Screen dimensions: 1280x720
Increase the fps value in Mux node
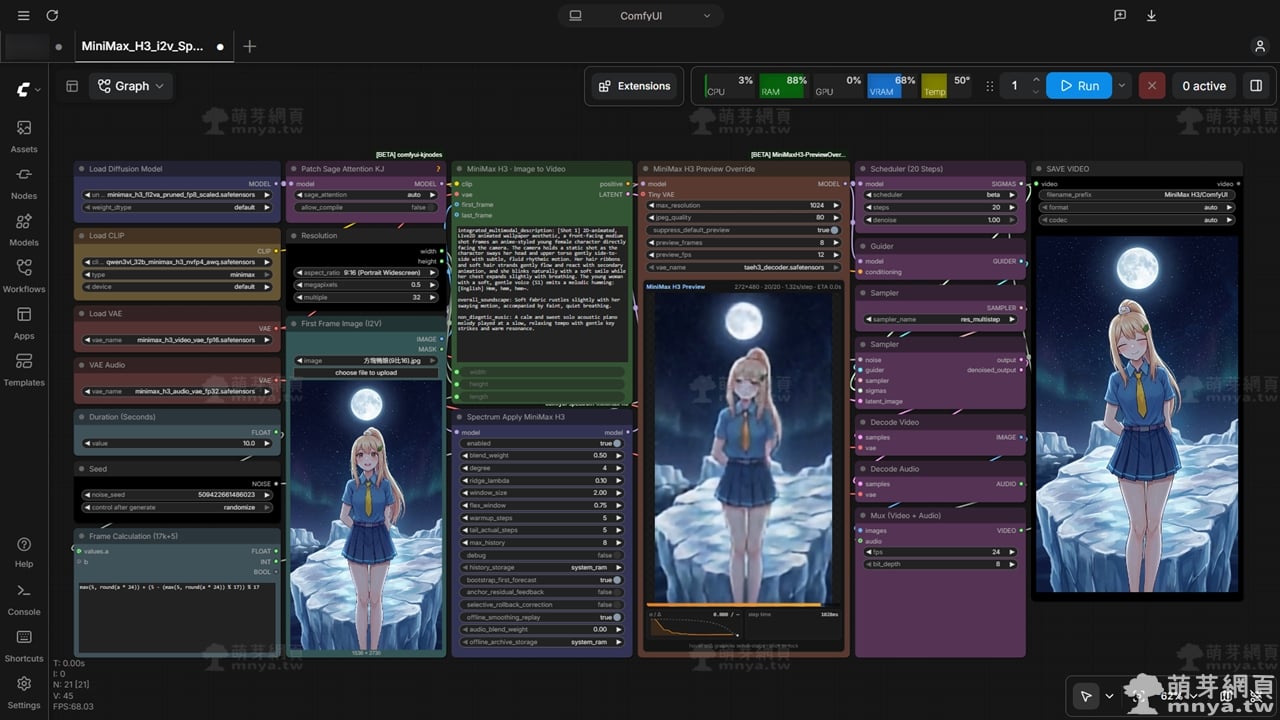point(1013,552)
